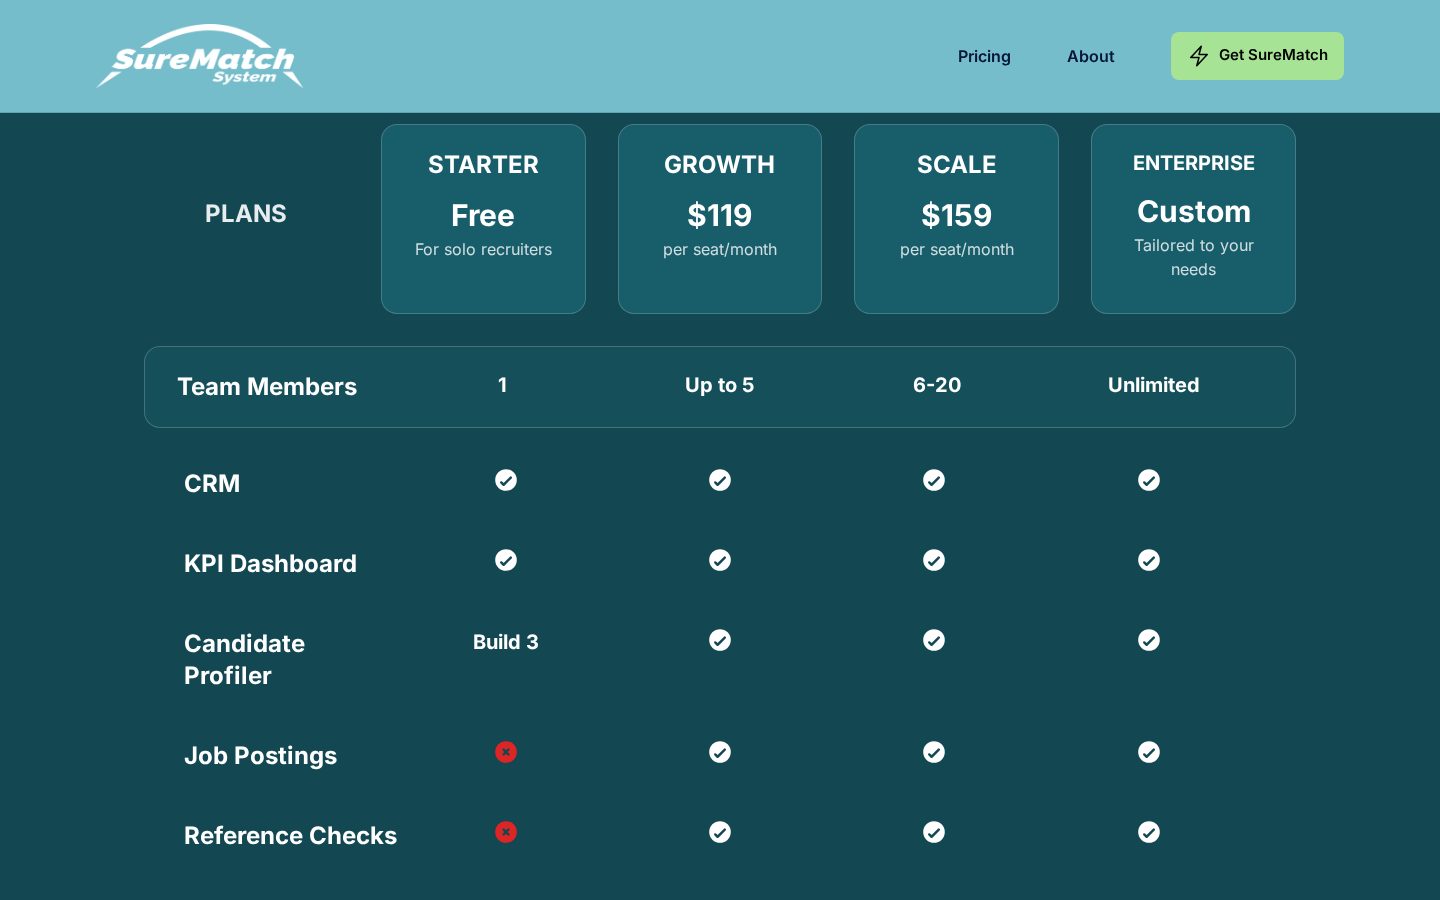The width and height of the screenshot is (1440, 900).
Task: Click the 'Unlimited' team members value
Action: [1153, 385]
